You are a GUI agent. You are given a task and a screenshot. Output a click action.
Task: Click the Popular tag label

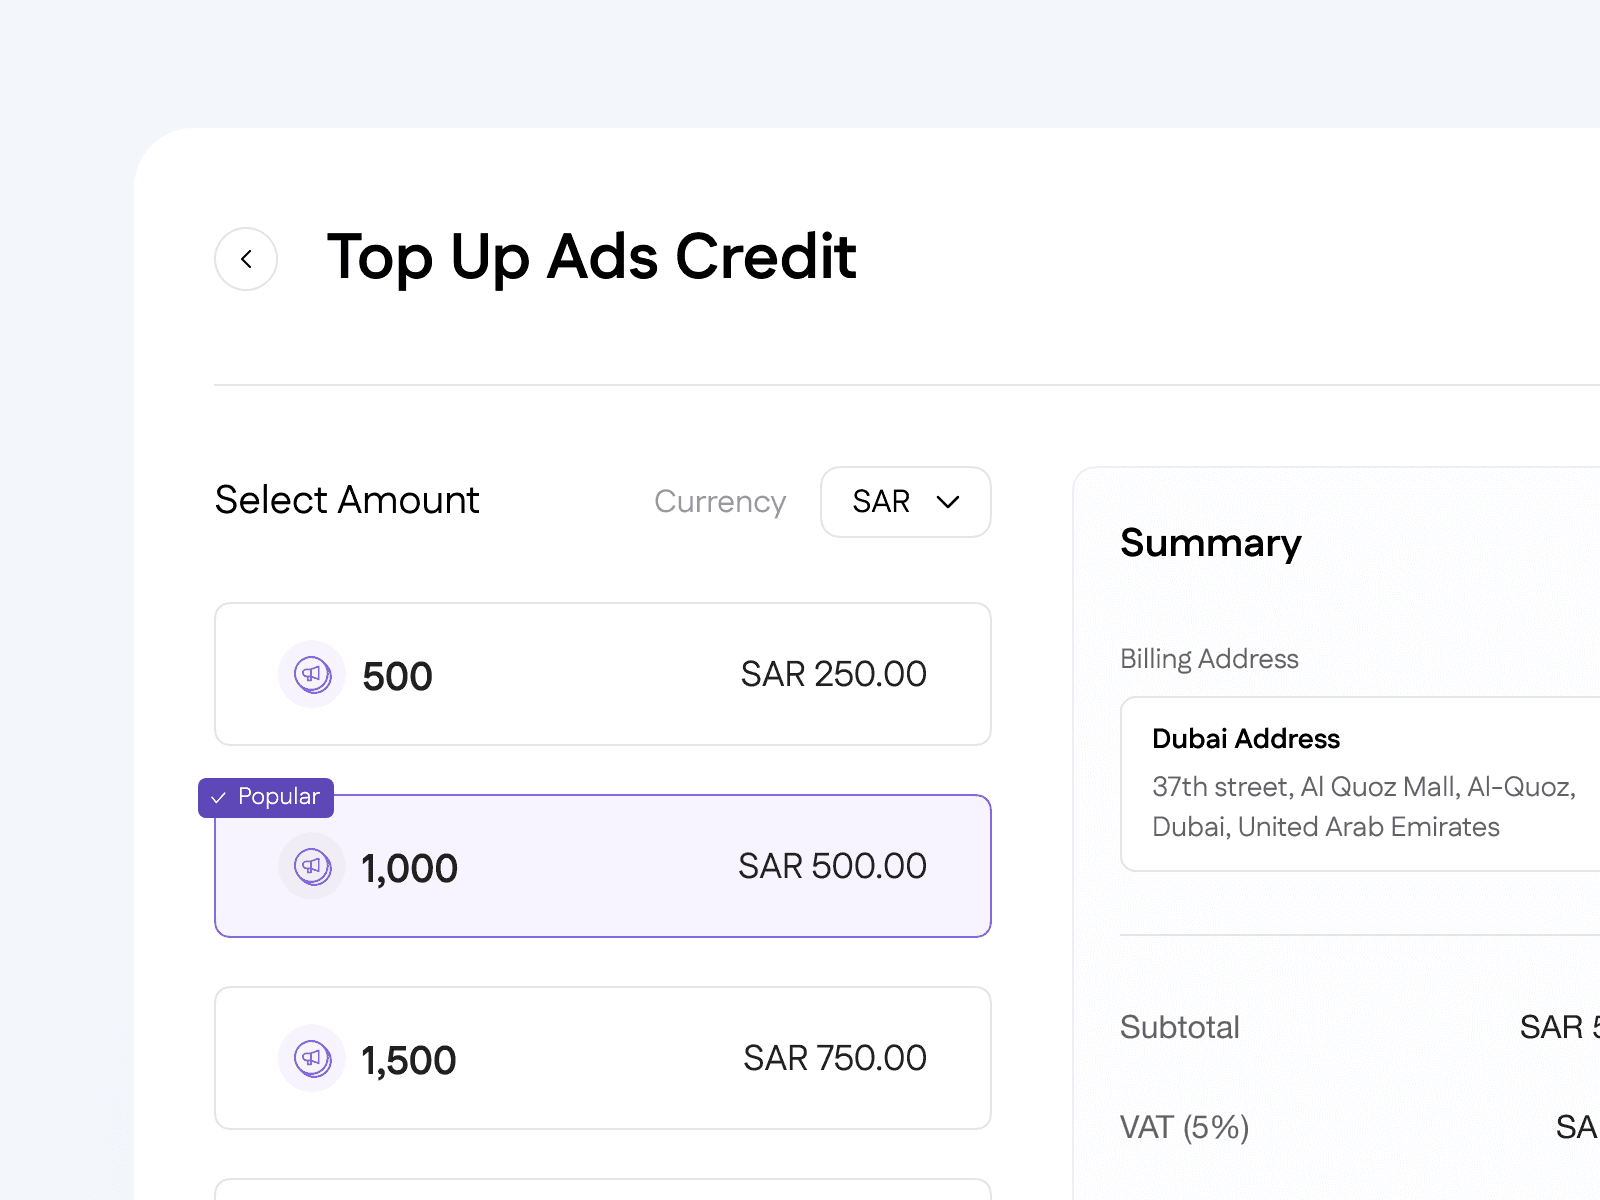point(279,797)
